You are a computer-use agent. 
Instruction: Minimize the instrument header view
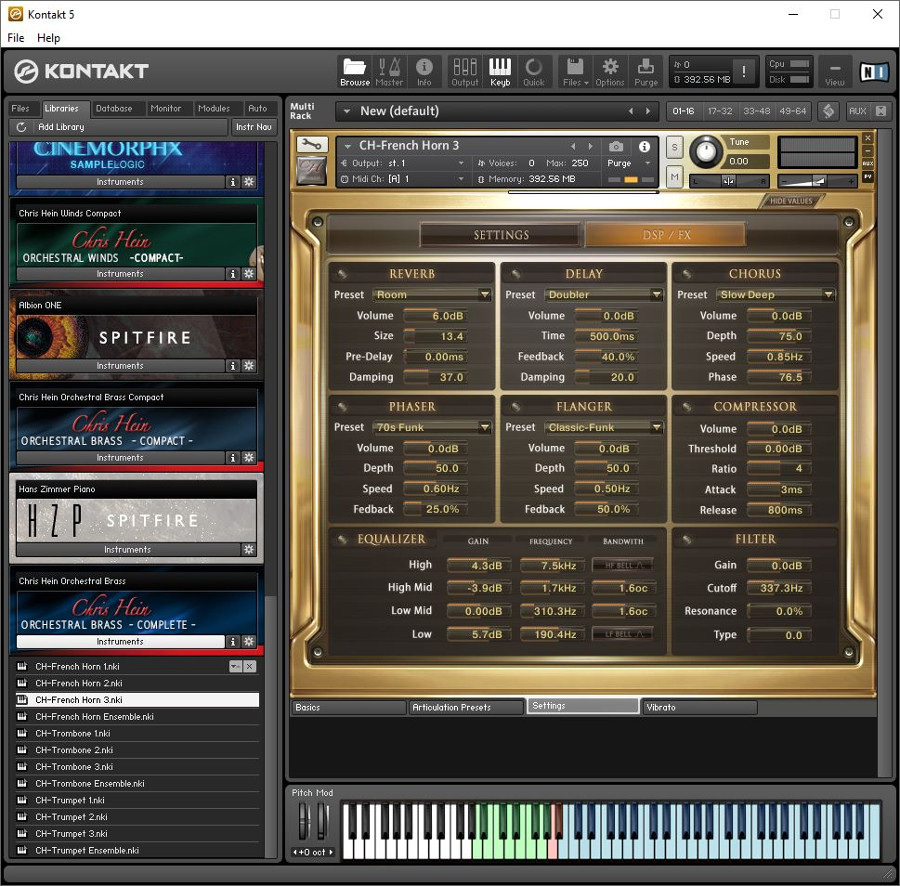tap(868, 151)
